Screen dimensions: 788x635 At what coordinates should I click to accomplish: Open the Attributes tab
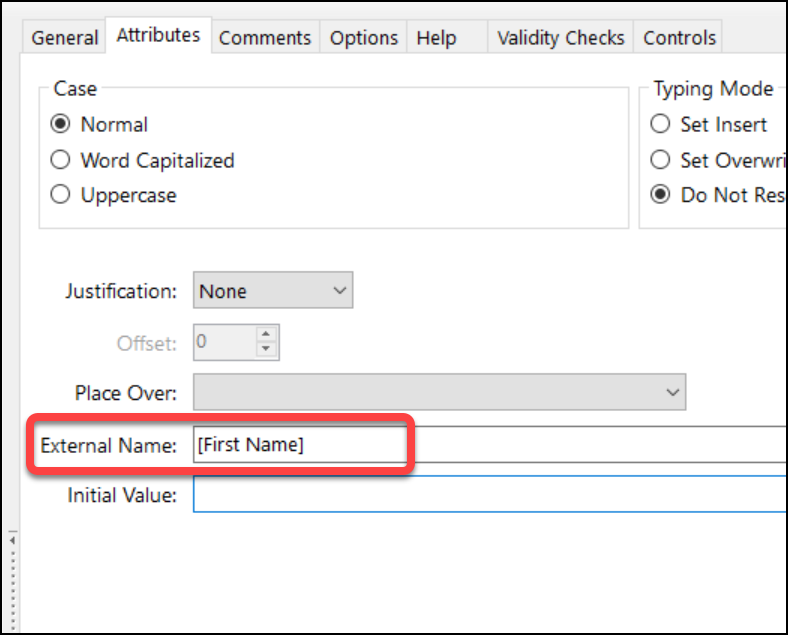[158, 36]
